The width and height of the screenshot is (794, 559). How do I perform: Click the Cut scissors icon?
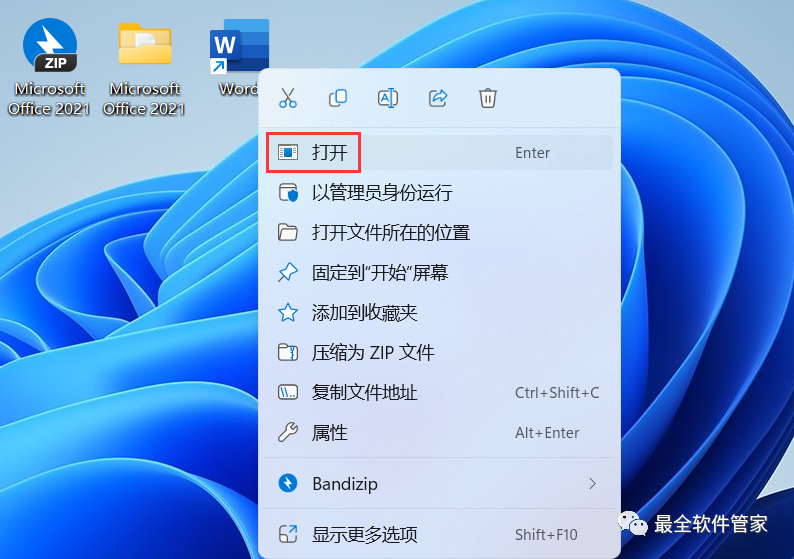tap(288, 98)
